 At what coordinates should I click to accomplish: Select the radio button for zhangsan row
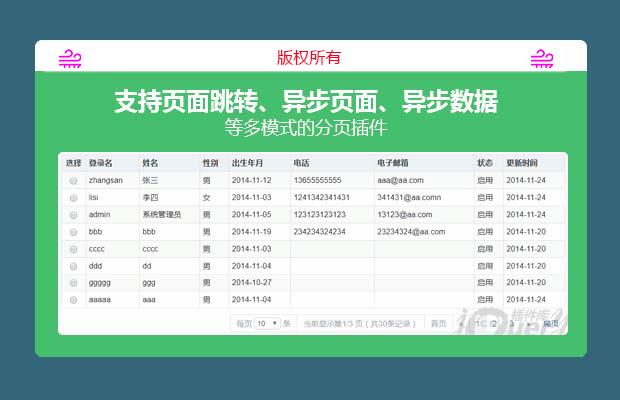click(x=73, y=181)
